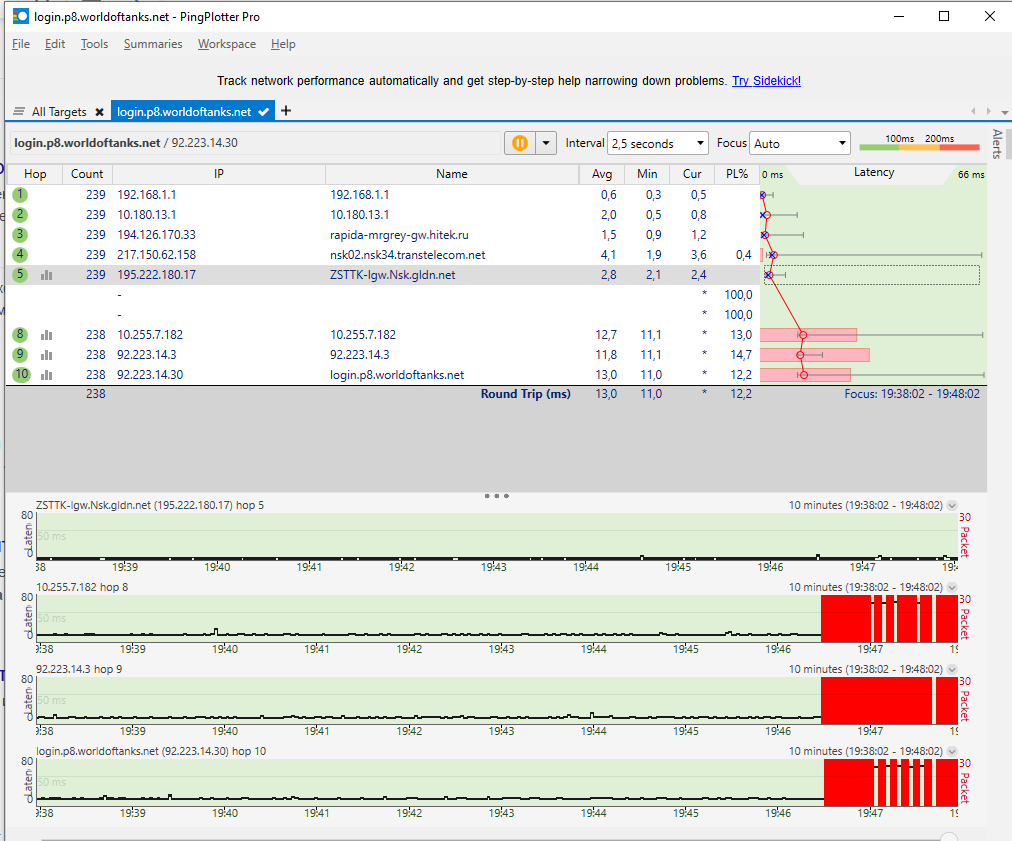The image size is (1012, 841).
Task: Click the hop 4 green number badge
Action: 20,255
